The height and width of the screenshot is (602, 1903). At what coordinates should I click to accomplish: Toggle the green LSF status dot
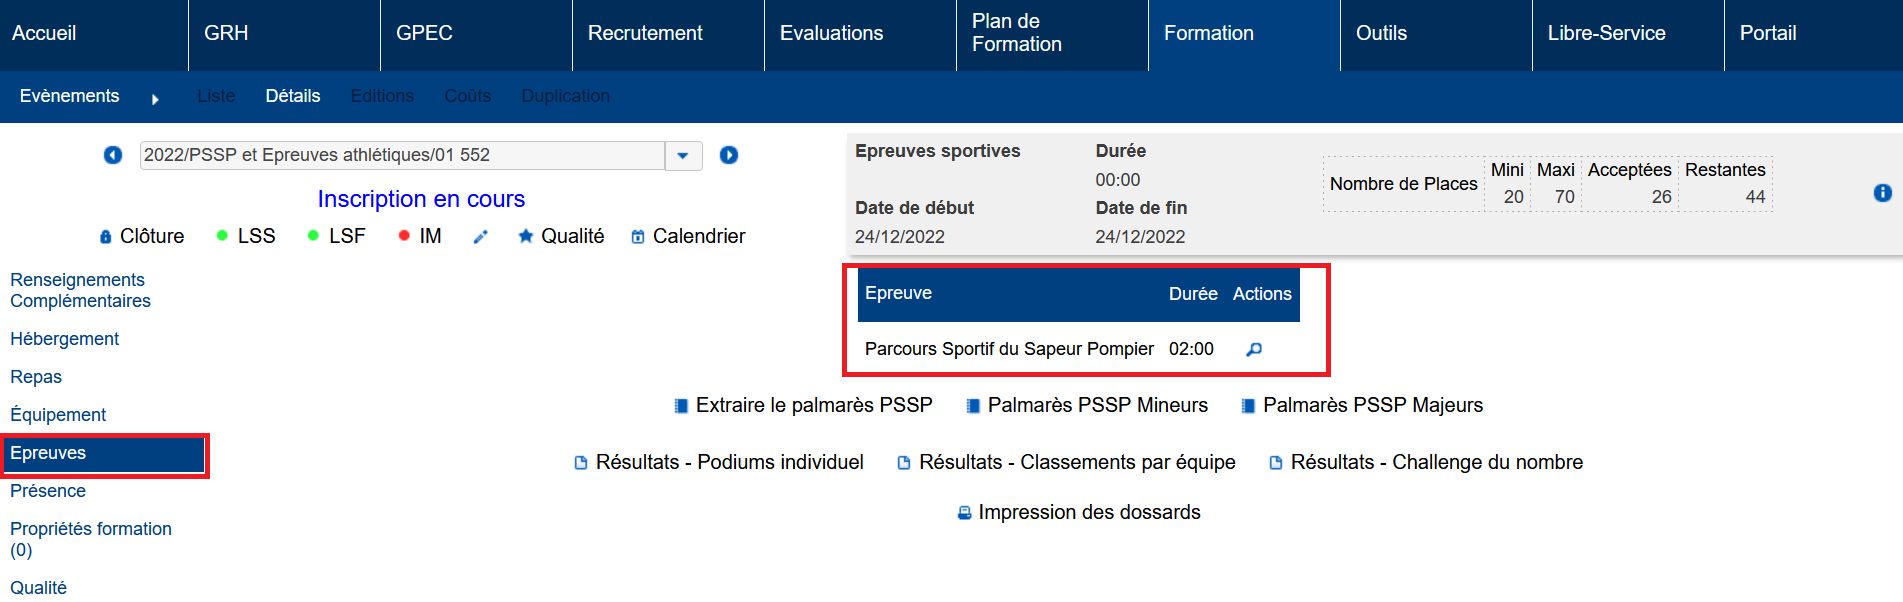pos(313,236)
